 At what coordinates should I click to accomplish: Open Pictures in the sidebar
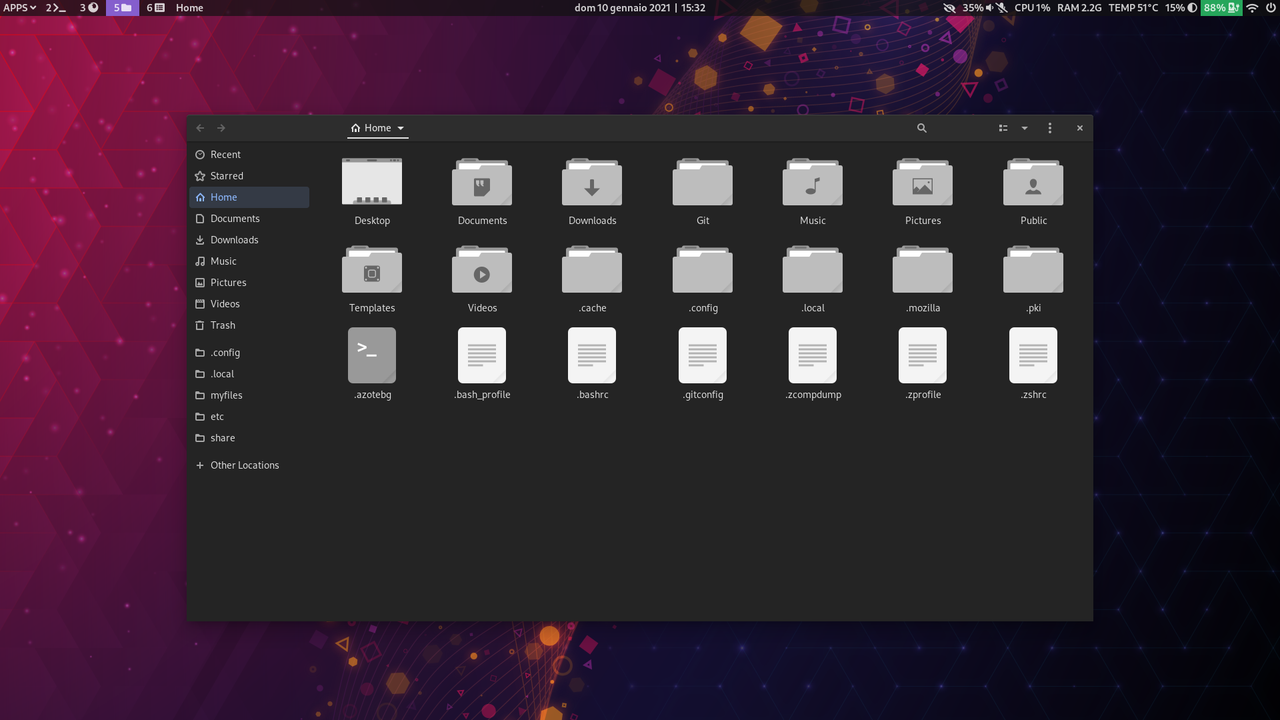(x=249, y=283)
